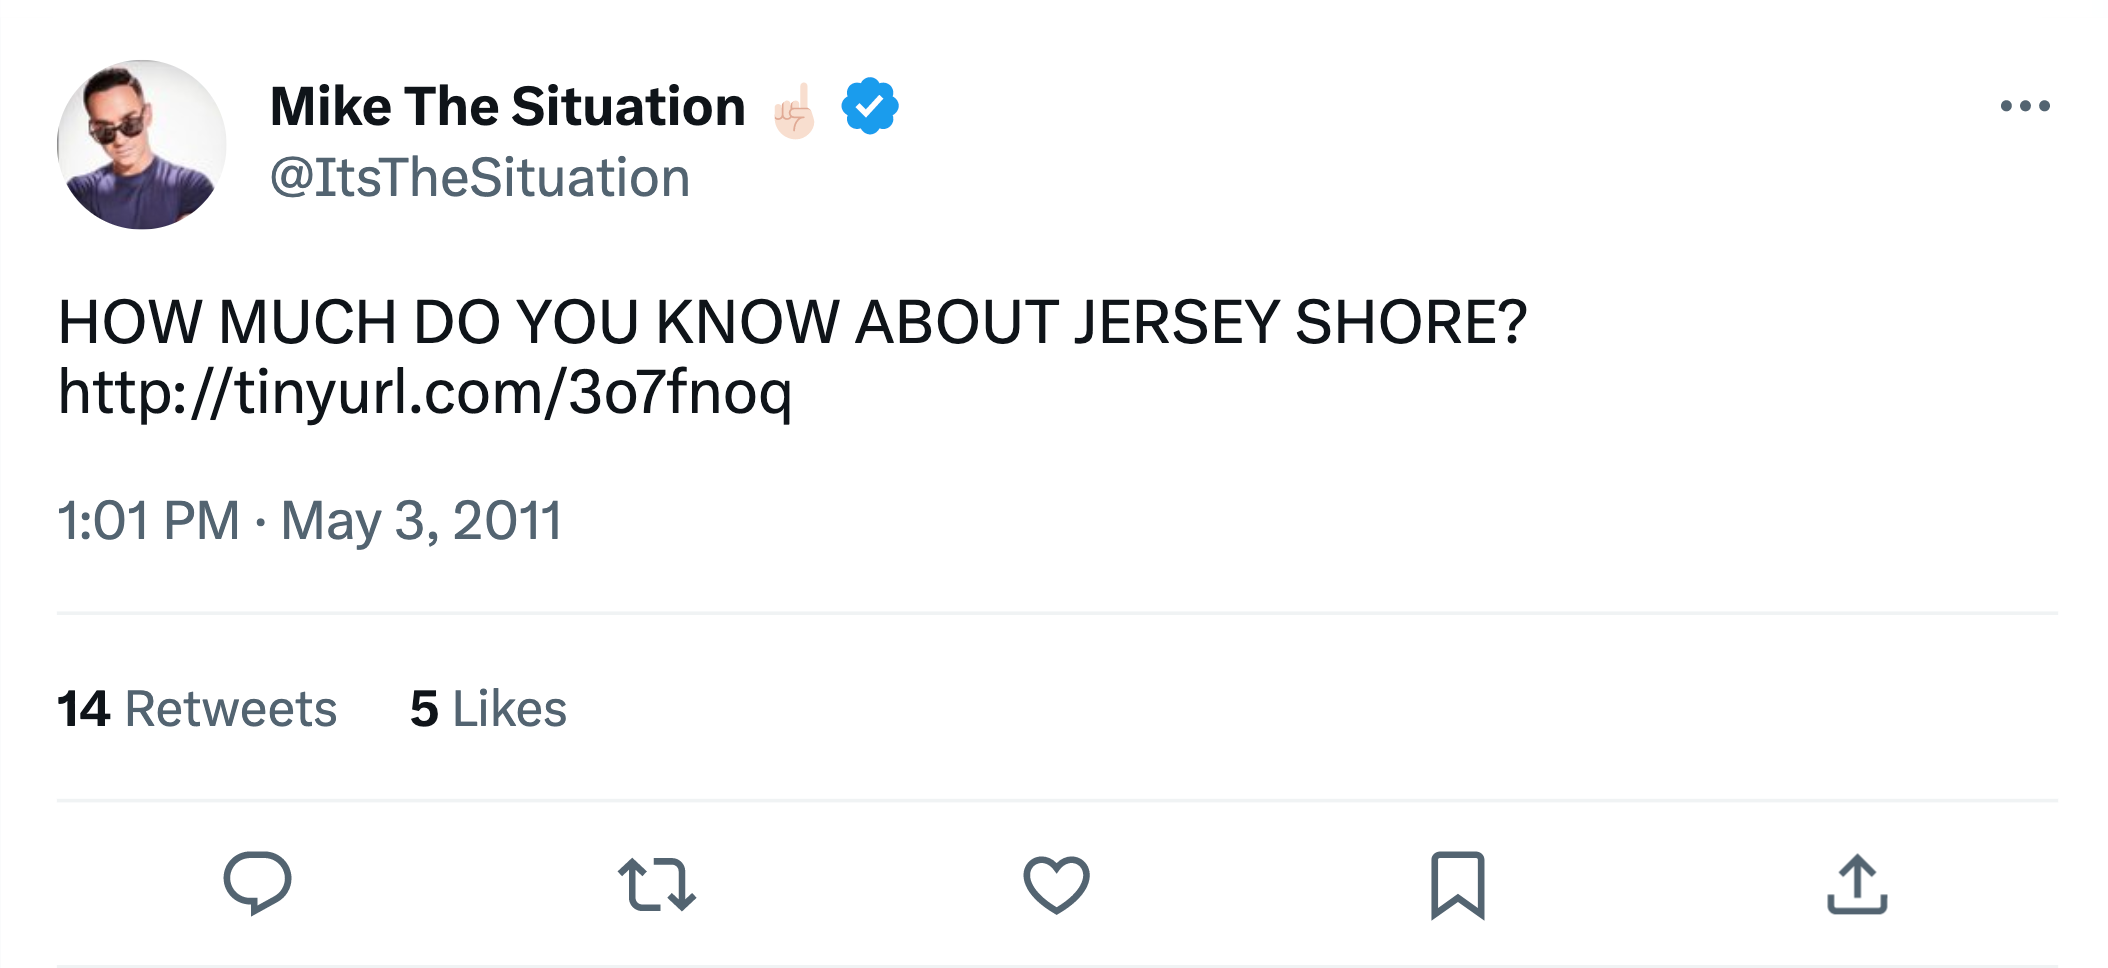Image resolution: width=2108 pixels, height=968 pixels.
Task: Click the reply speech bubble icon
Action: pyautogui.click(x=257, y=883)
